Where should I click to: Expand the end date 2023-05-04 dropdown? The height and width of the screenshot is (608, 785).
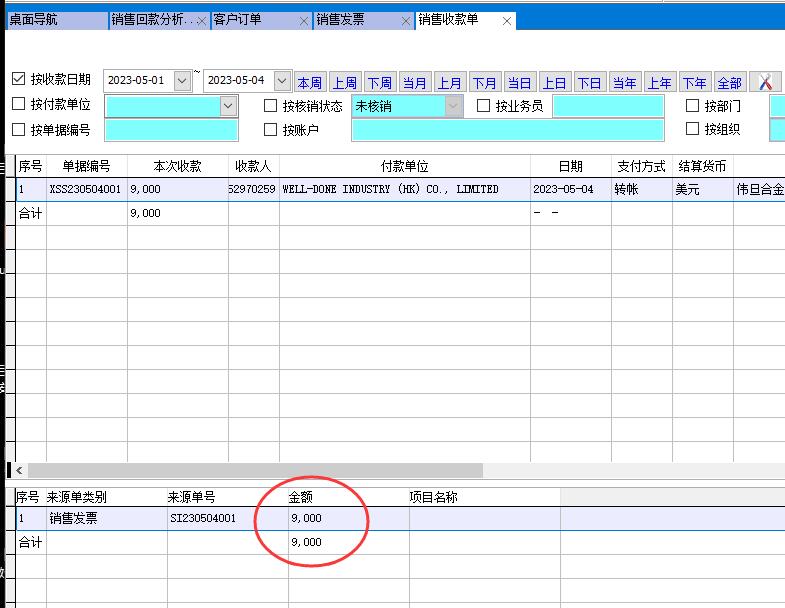[282, 81]
